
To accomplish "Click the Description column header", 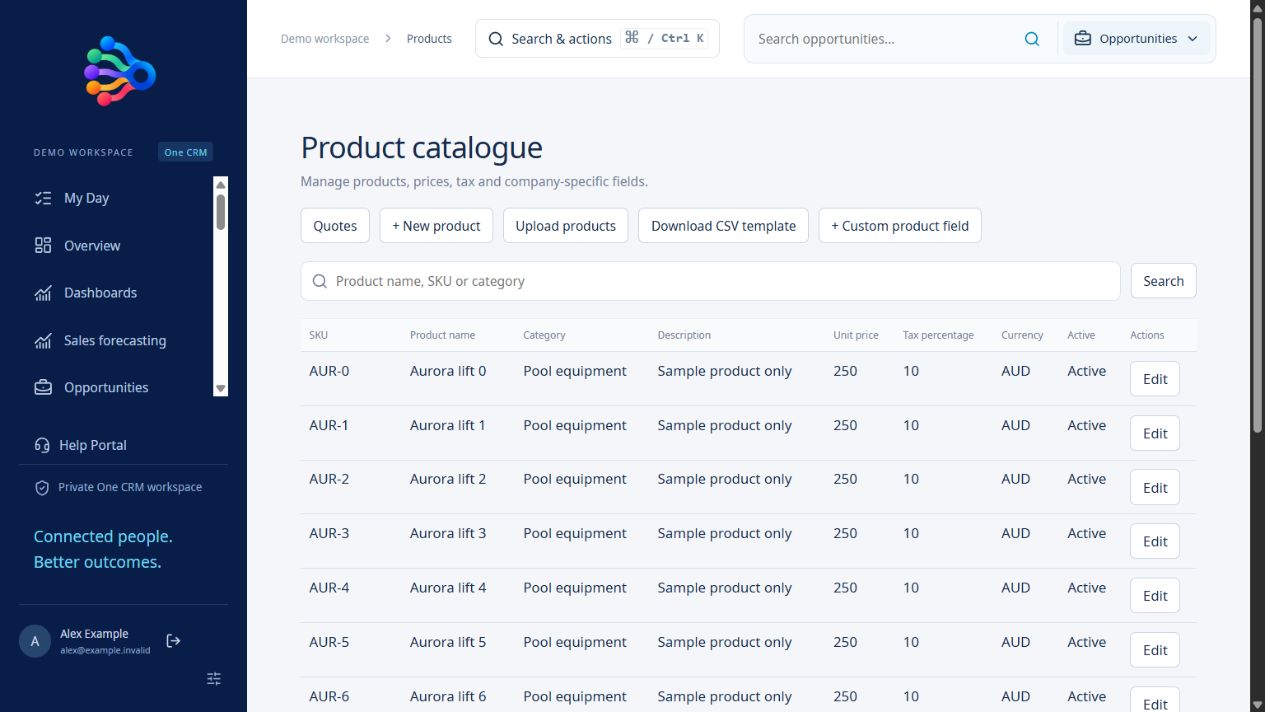I will (x=684, y=335).
